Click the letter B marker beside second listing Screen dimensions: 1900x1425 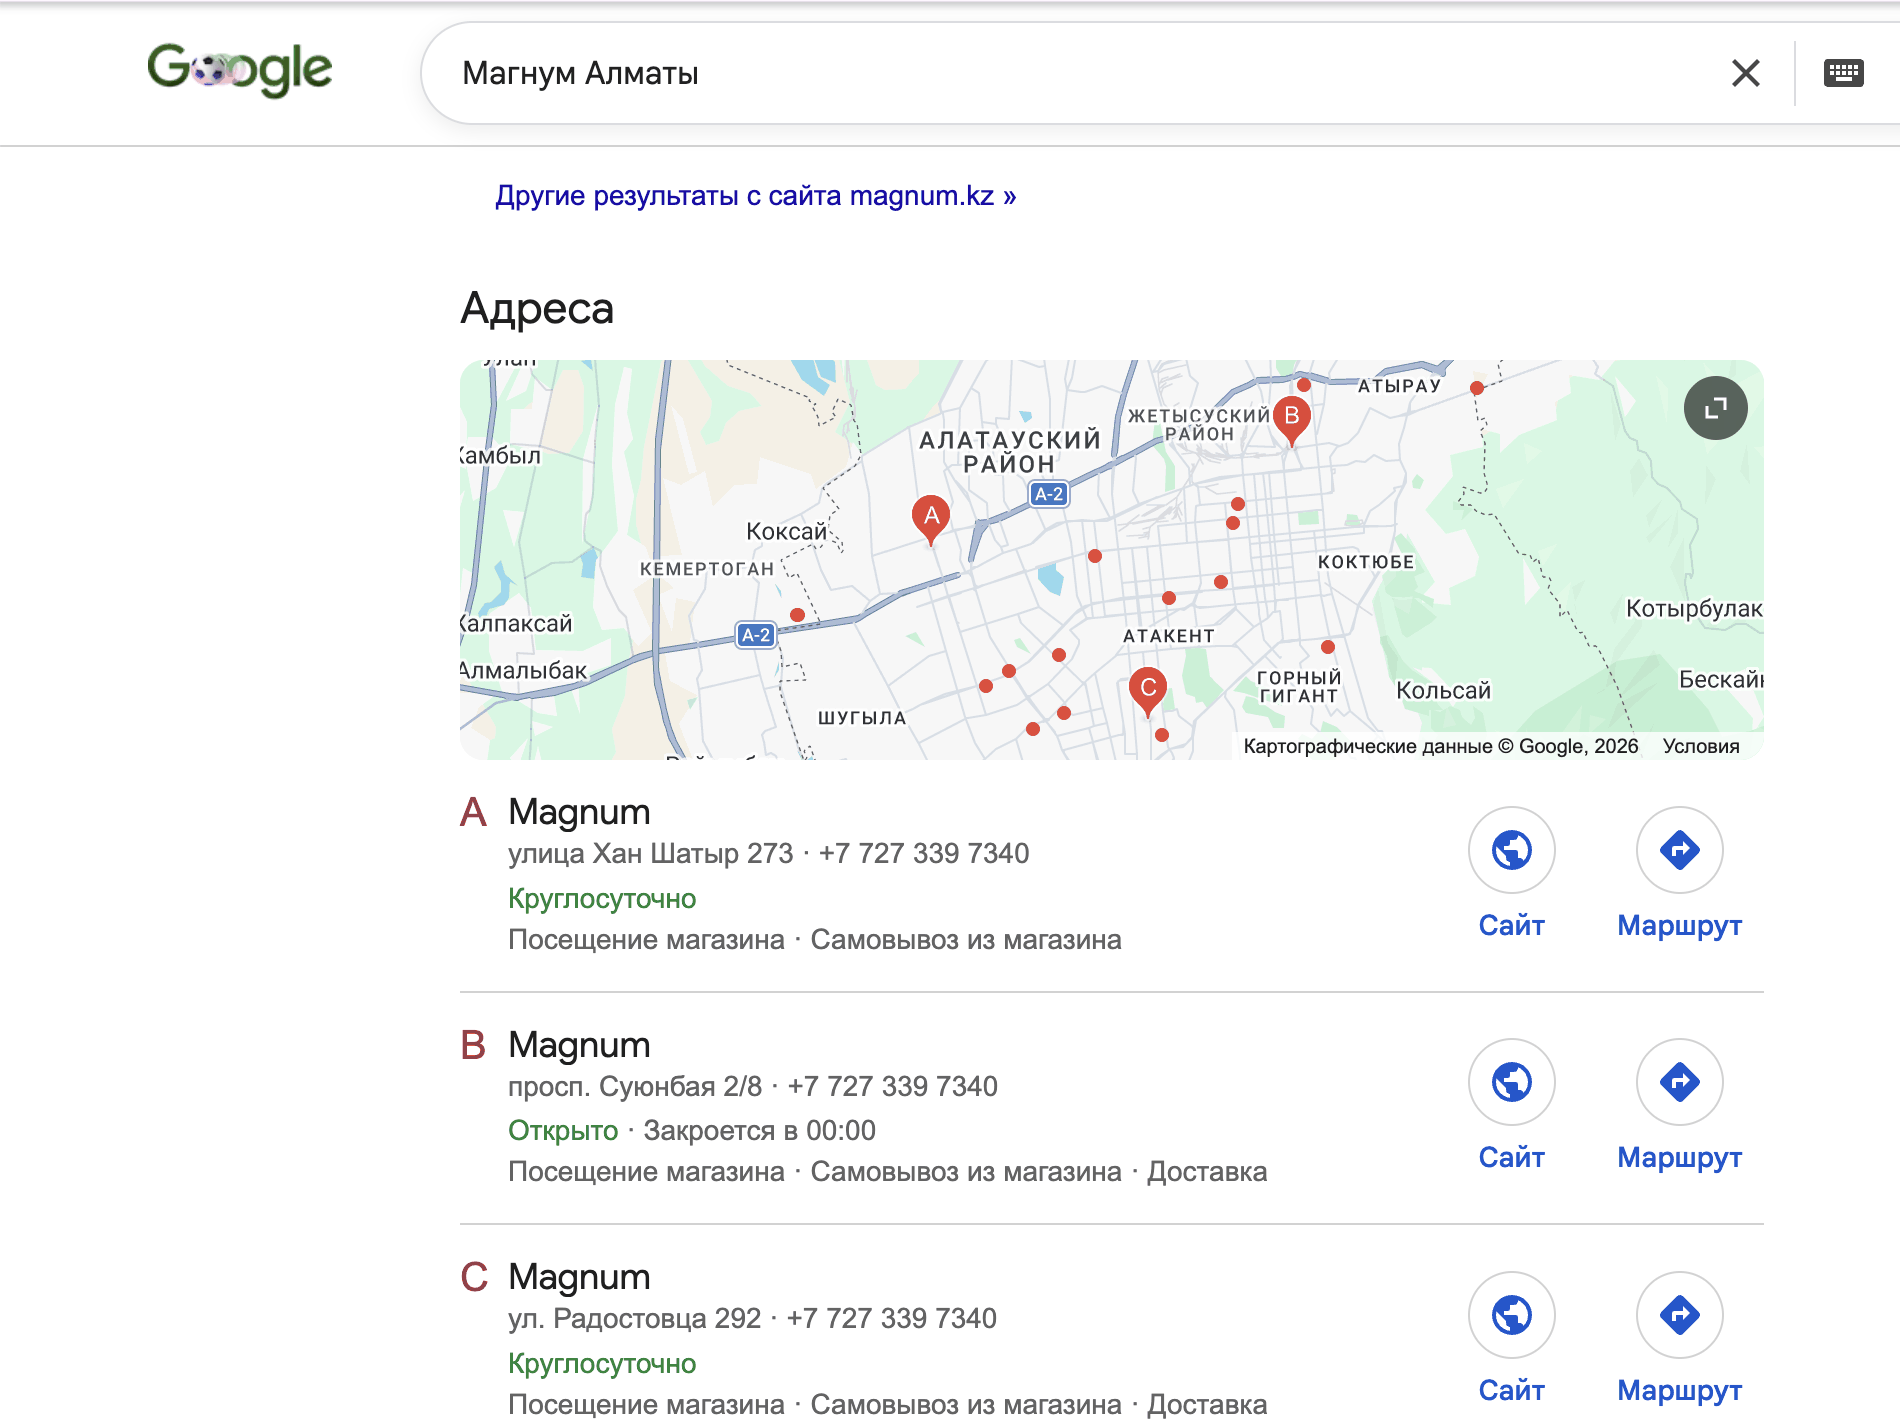click(x=473, y=1045)
